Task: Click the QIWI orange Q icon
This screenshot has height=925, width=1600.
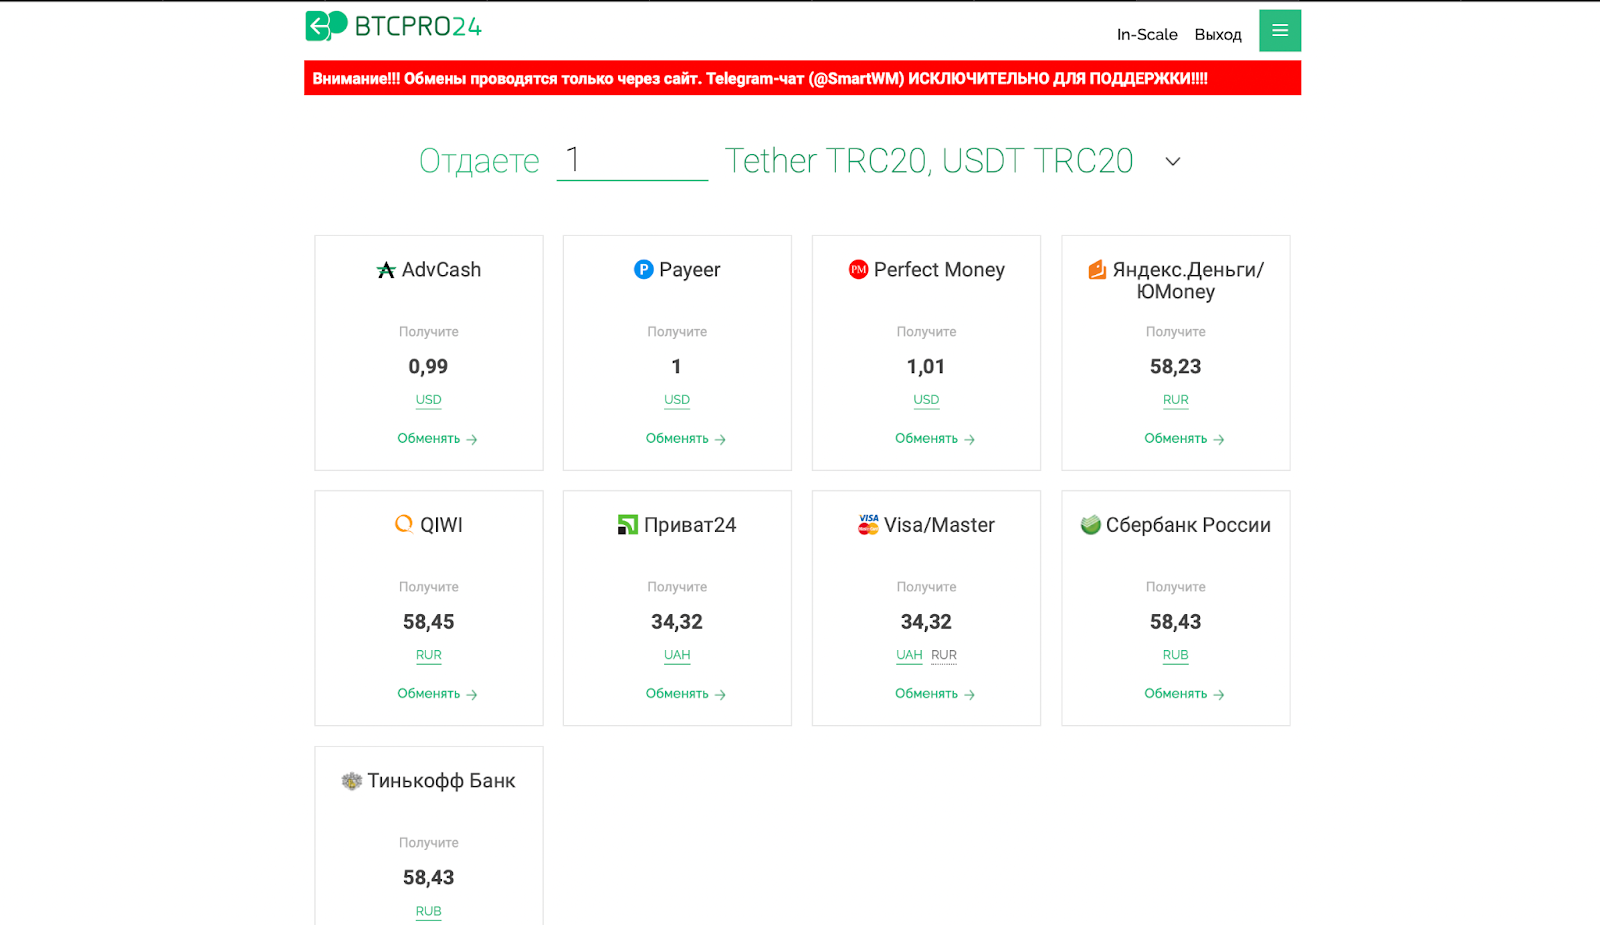Action: pos(404,524)
